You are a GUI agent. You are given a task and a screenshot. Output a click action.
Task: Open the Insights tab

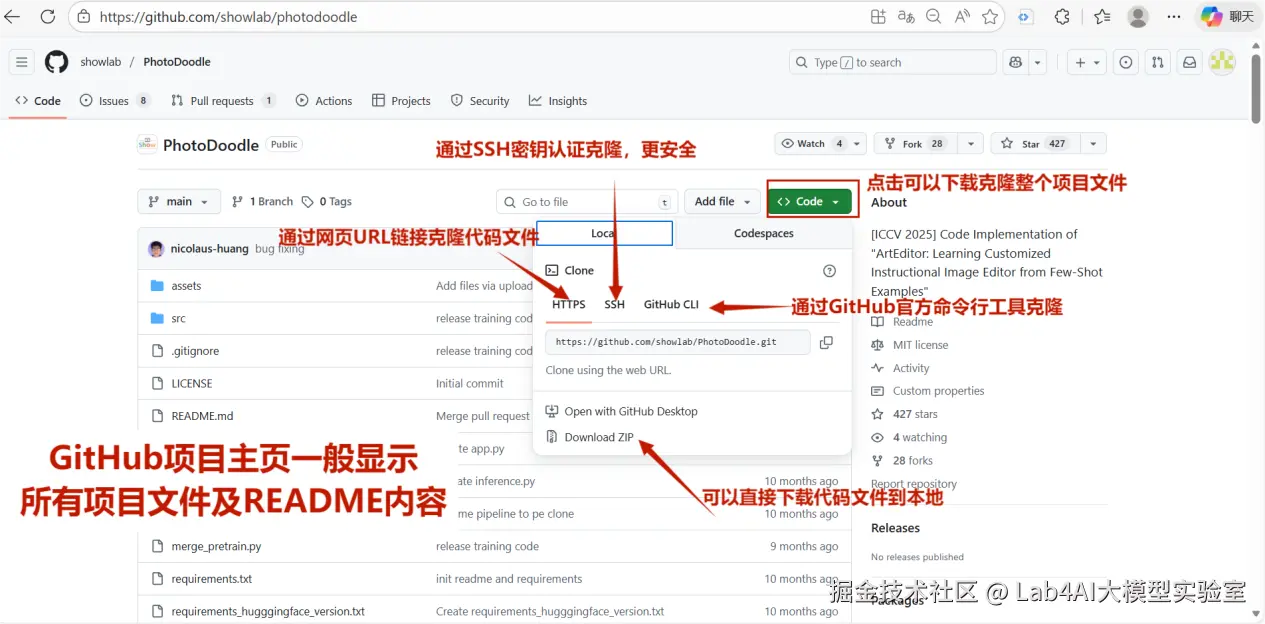(558, 101)
